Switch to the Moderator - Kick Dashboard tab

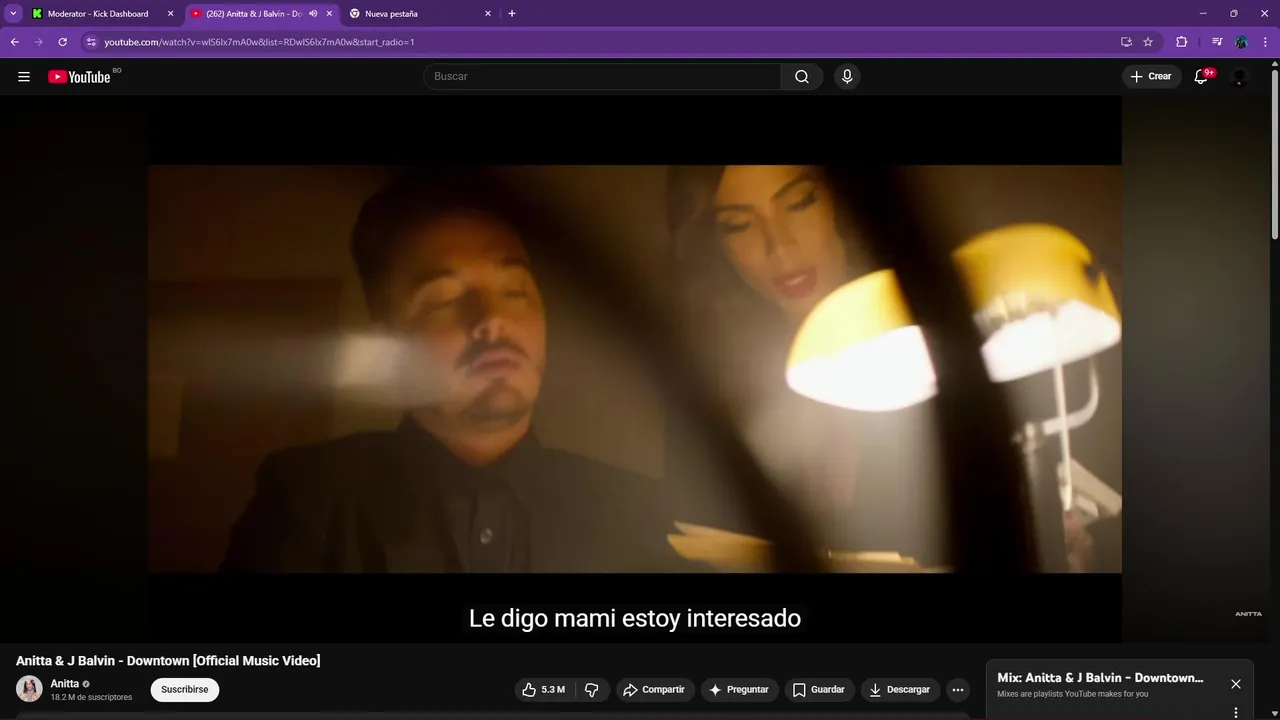[x=98, y=14]
